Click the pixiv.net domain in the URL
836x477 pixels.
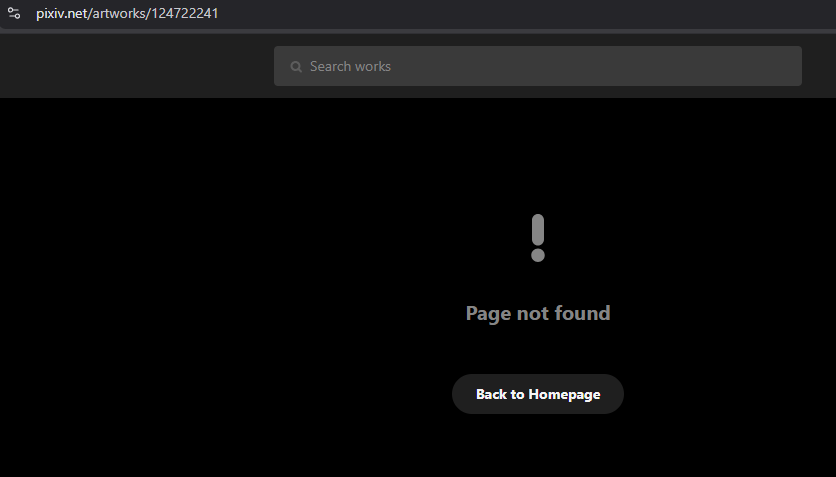[x=61, y=13]
